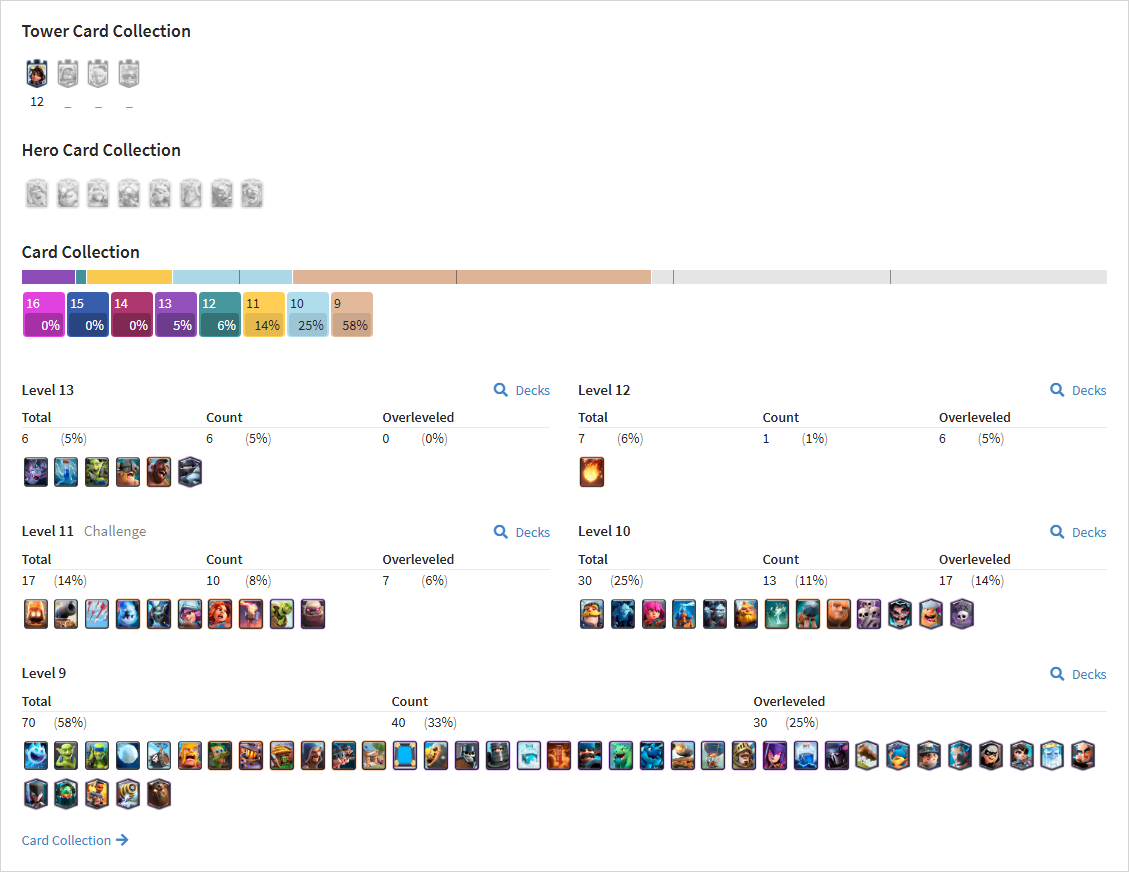Screen dimensions: 1129x872
Task: Click the first locked Hero card
Action: click(37, 194)
